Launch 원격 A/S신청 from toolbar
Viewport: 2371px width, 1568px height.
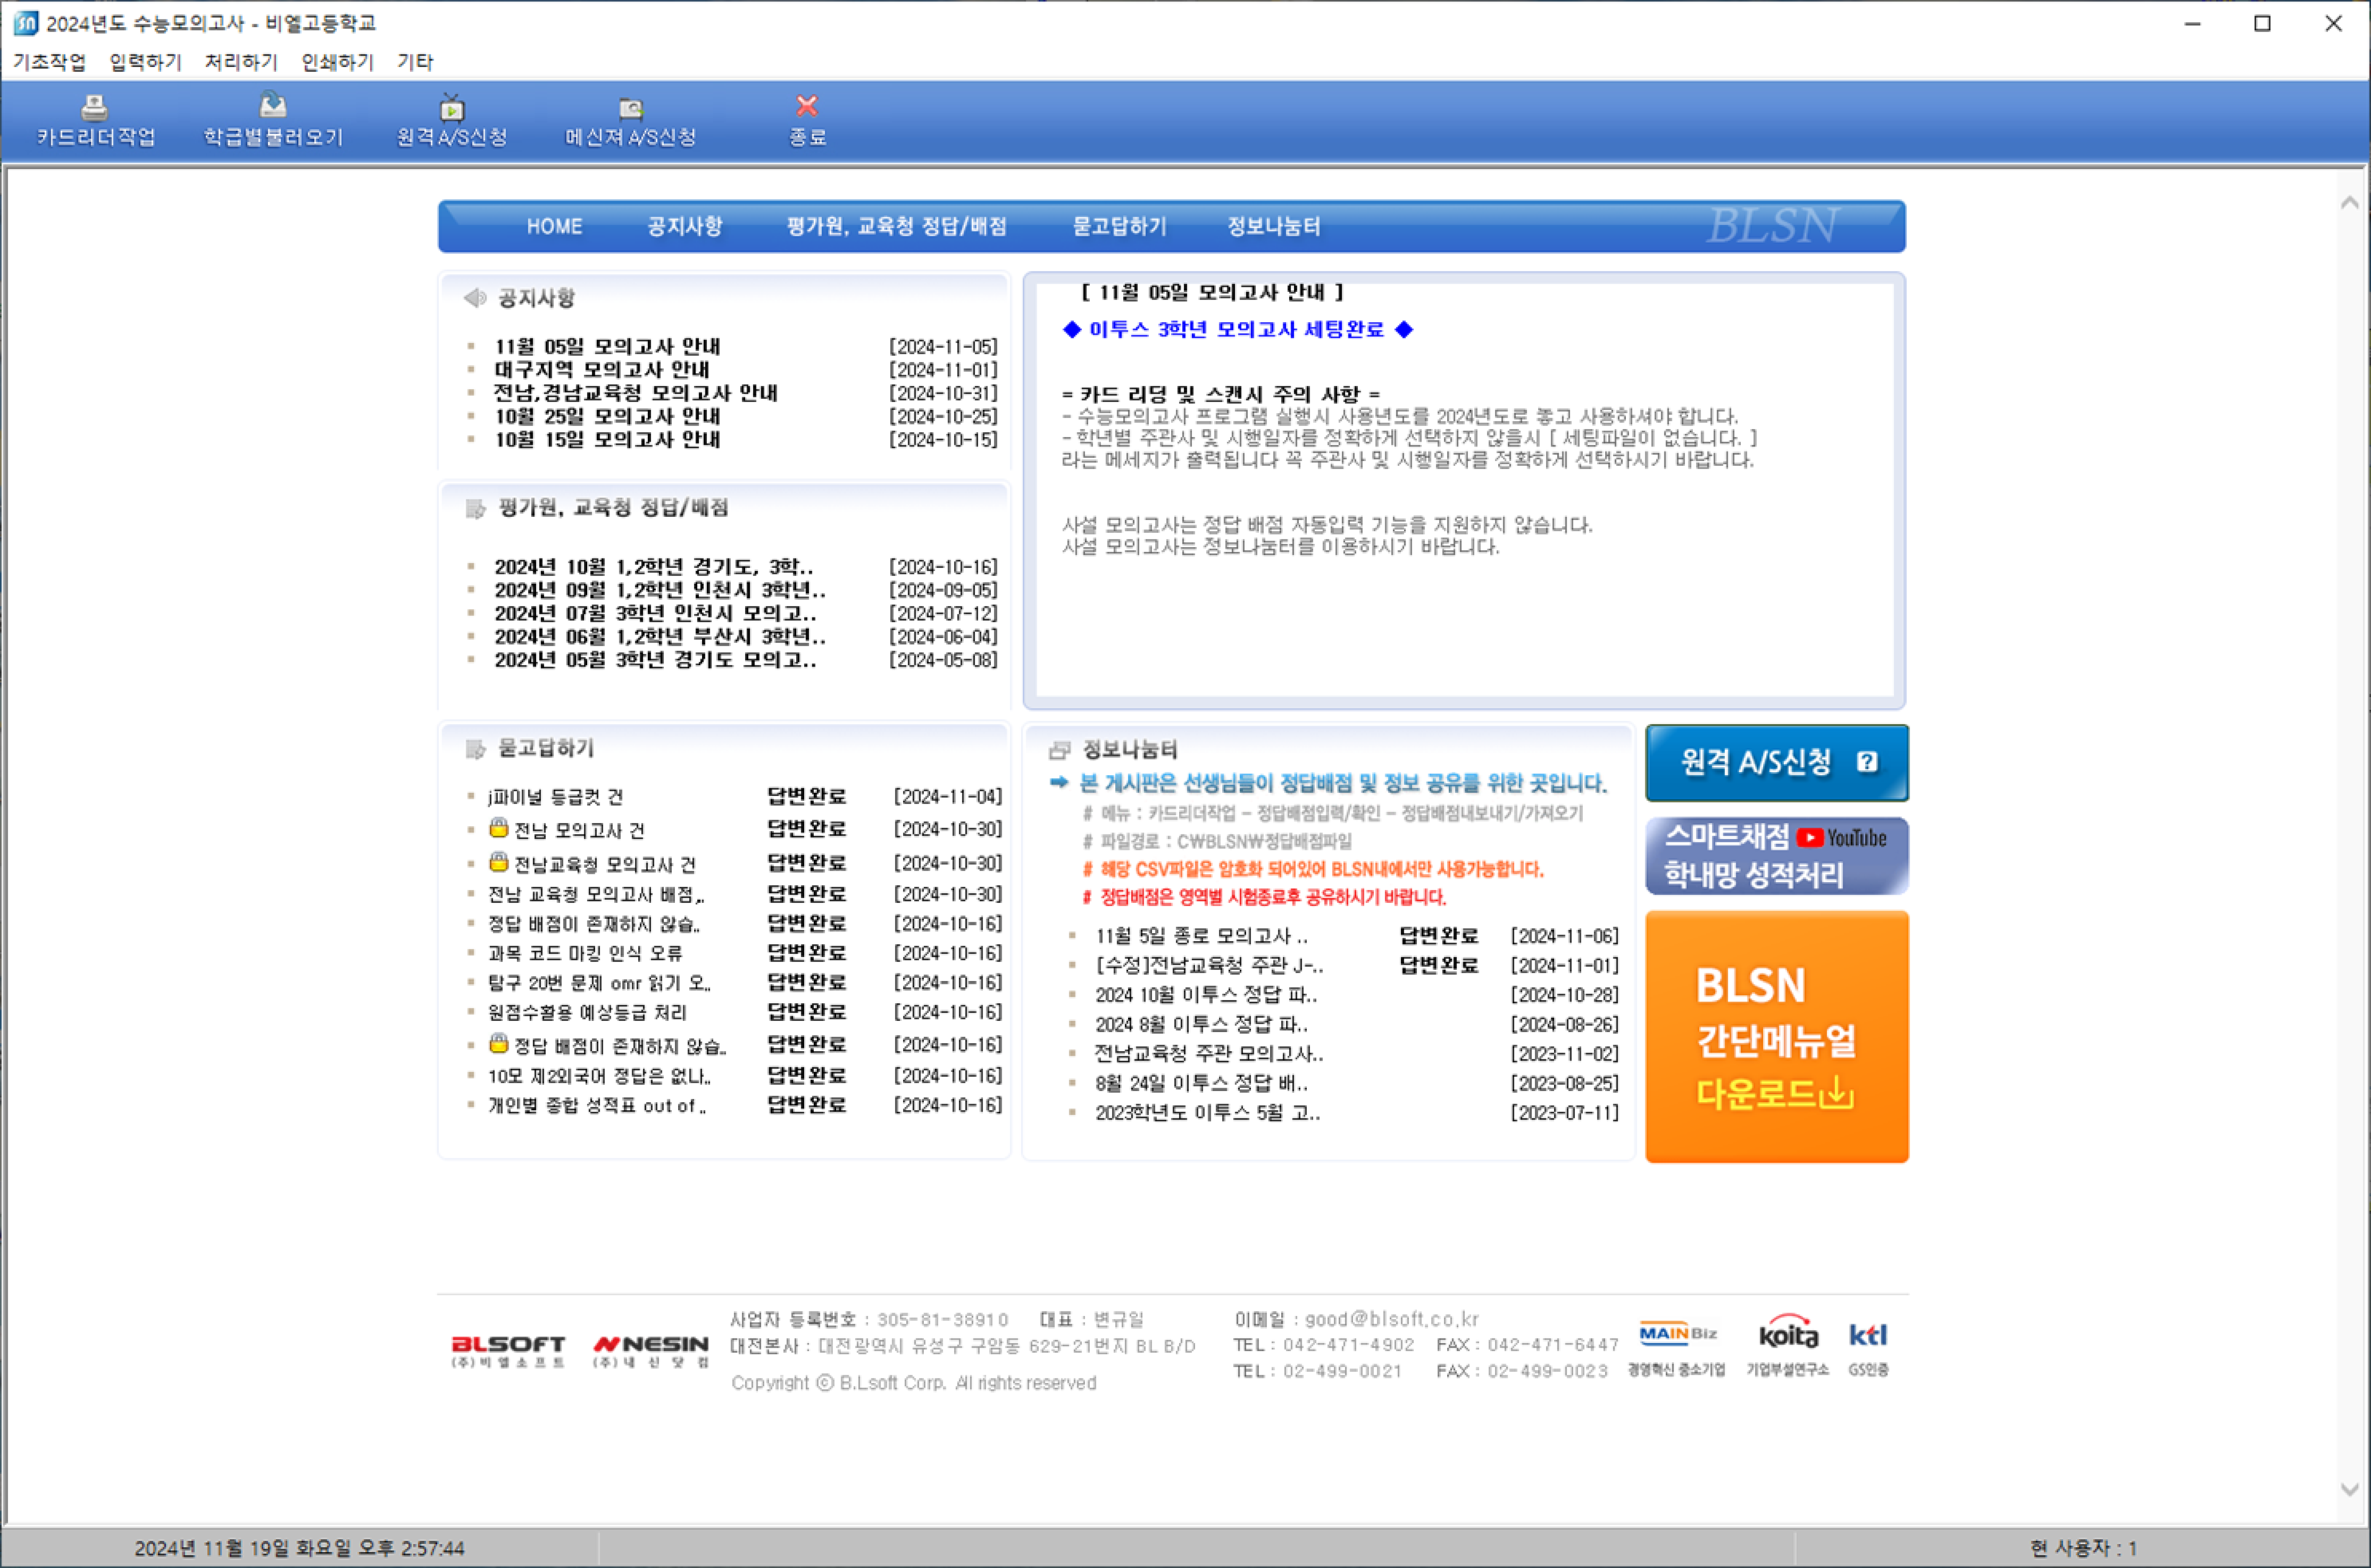452,120
